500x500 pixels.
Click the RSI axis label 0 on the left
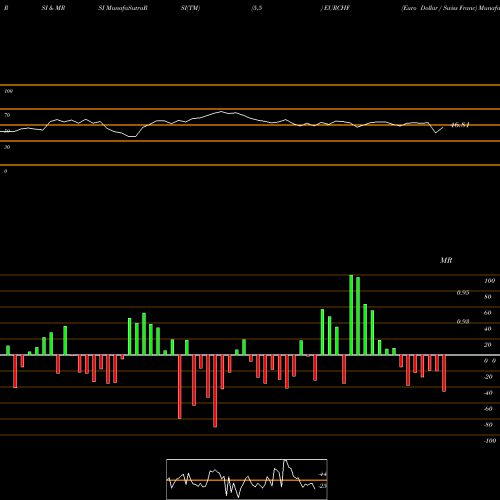tap(5, 171)
